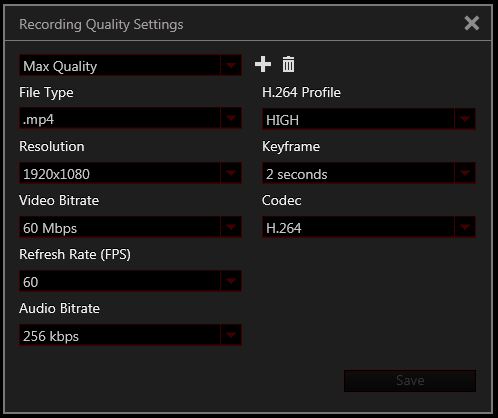Choose a resolution from the 1920x1080 field

pyautogui.click(x=130, y=173)
